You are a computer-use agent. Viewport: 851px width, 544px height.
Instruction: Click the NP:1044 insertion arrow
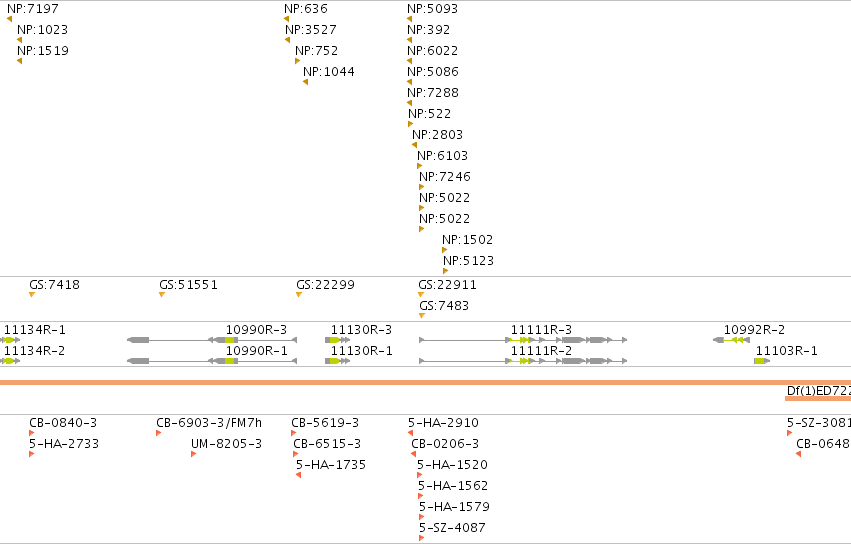306,82
